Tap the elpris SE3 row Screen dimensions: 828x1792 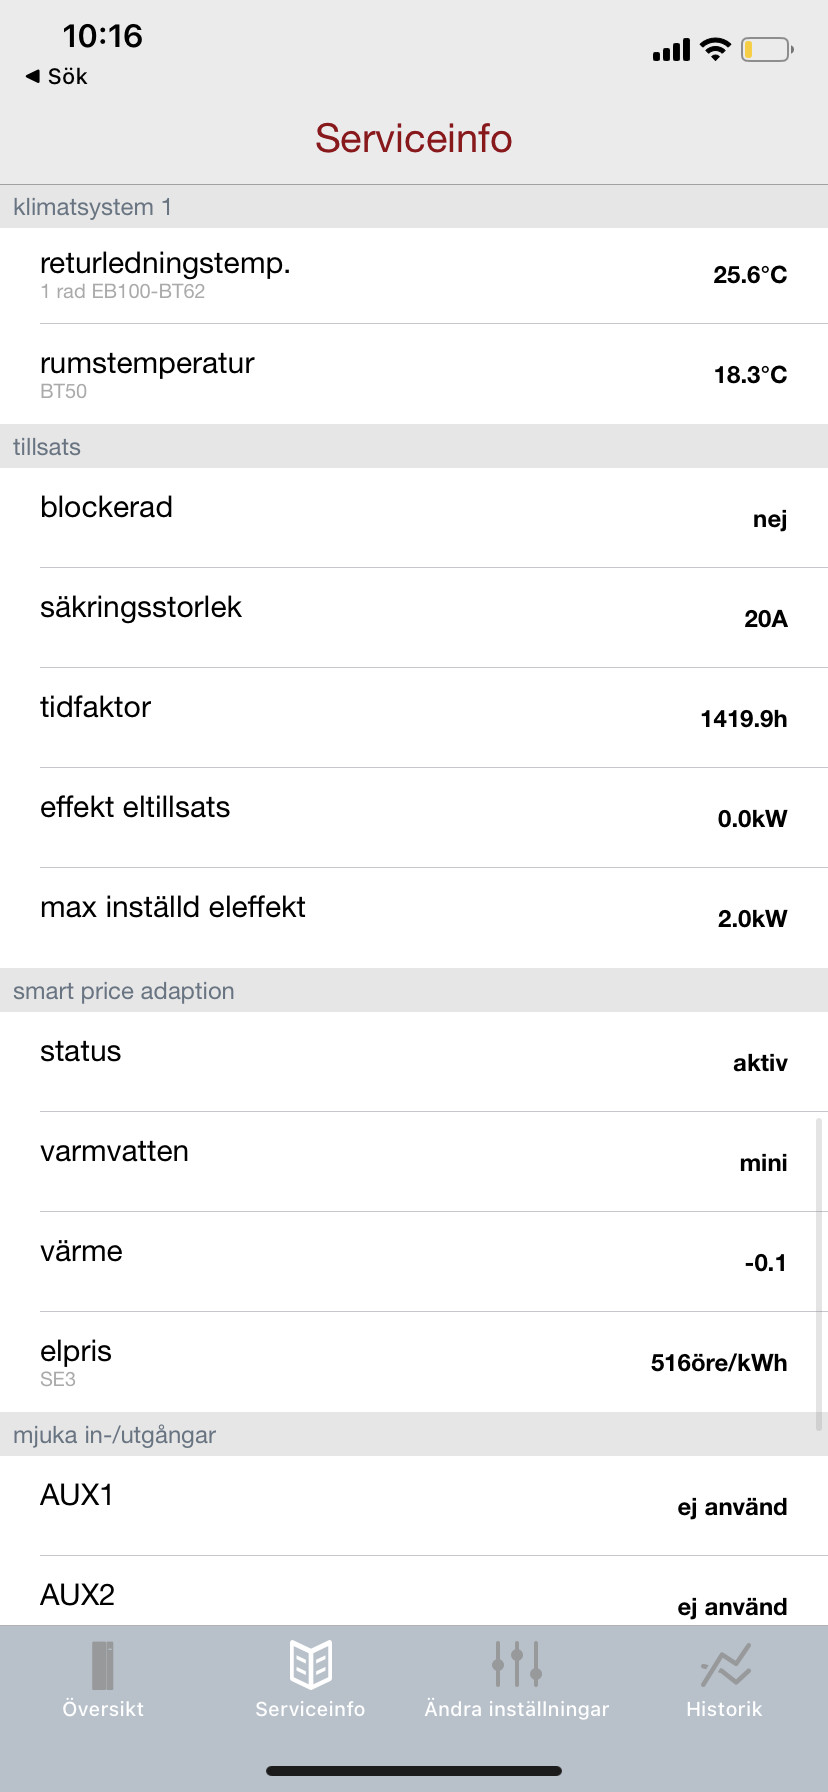(414, 1362)
